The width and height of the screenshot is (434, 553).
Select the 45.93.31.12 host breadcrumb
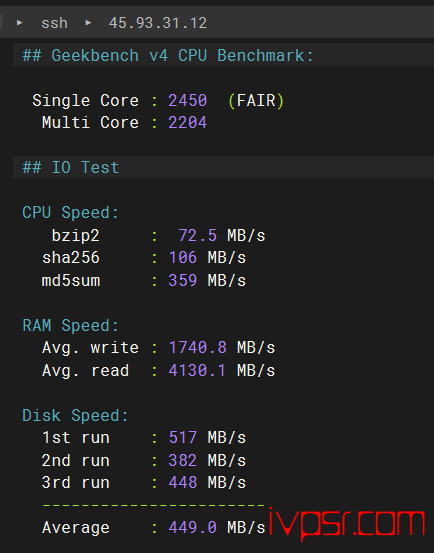(x=158, y=23)
